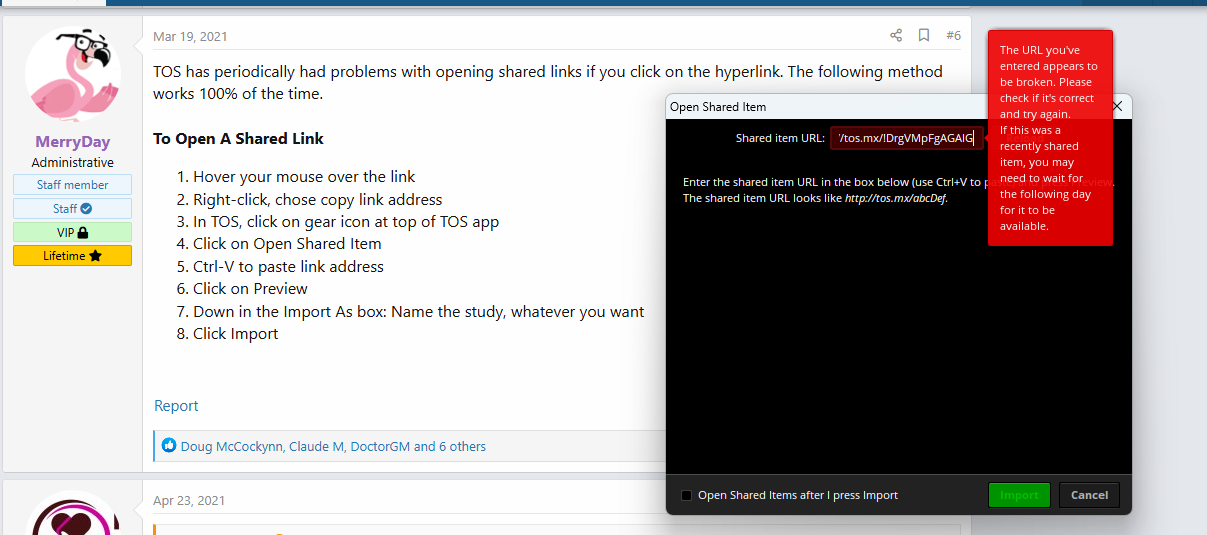Click the Apr 23, 2021 post date
Screen dimensions: 1207x535
click(x=189, y=501)
